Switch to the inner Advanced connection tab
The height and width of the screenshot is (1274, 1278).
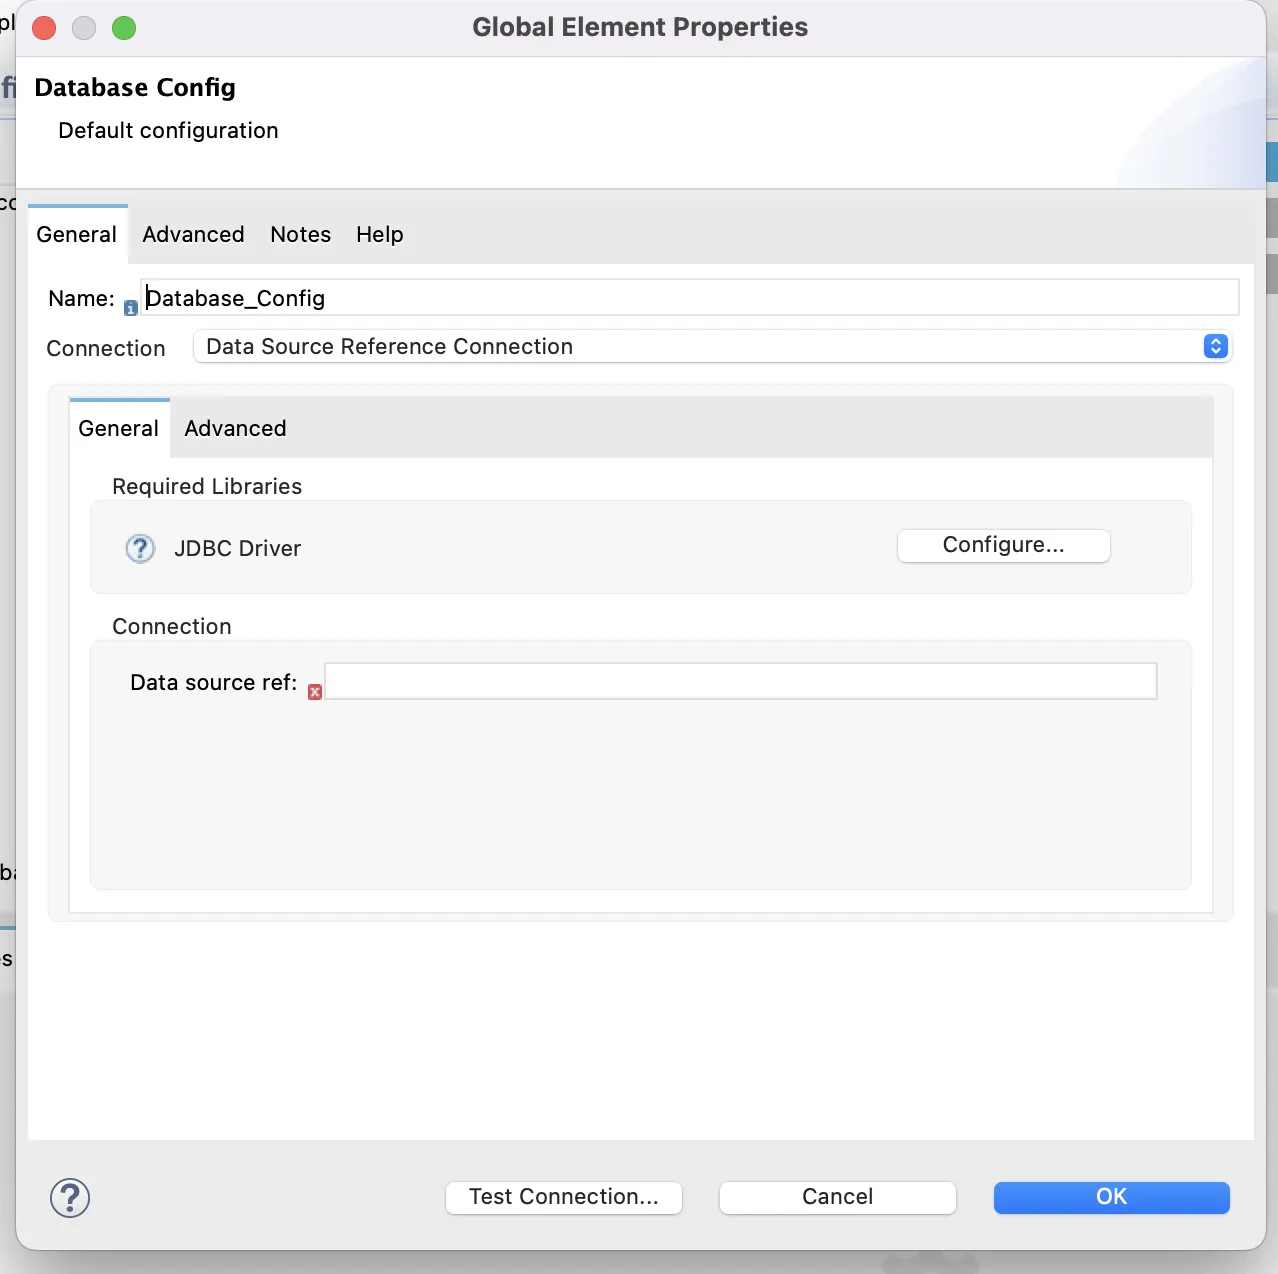235,428
